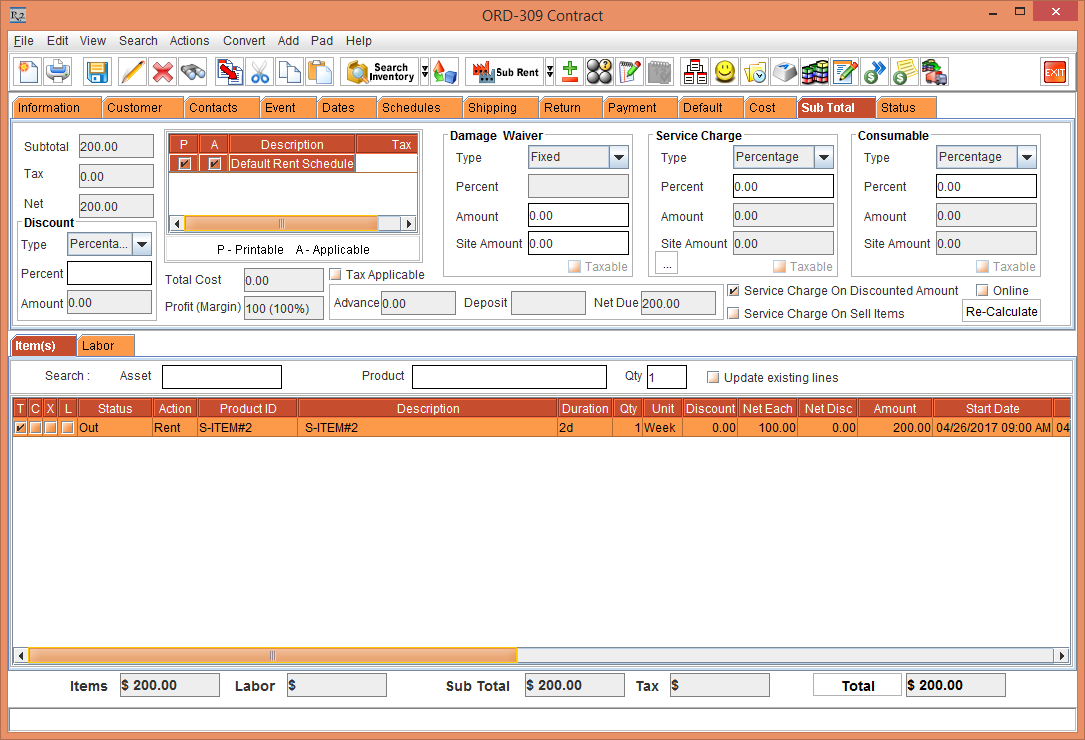
Task: Click the Print icon in toolbar
Action: coord(58,72)
